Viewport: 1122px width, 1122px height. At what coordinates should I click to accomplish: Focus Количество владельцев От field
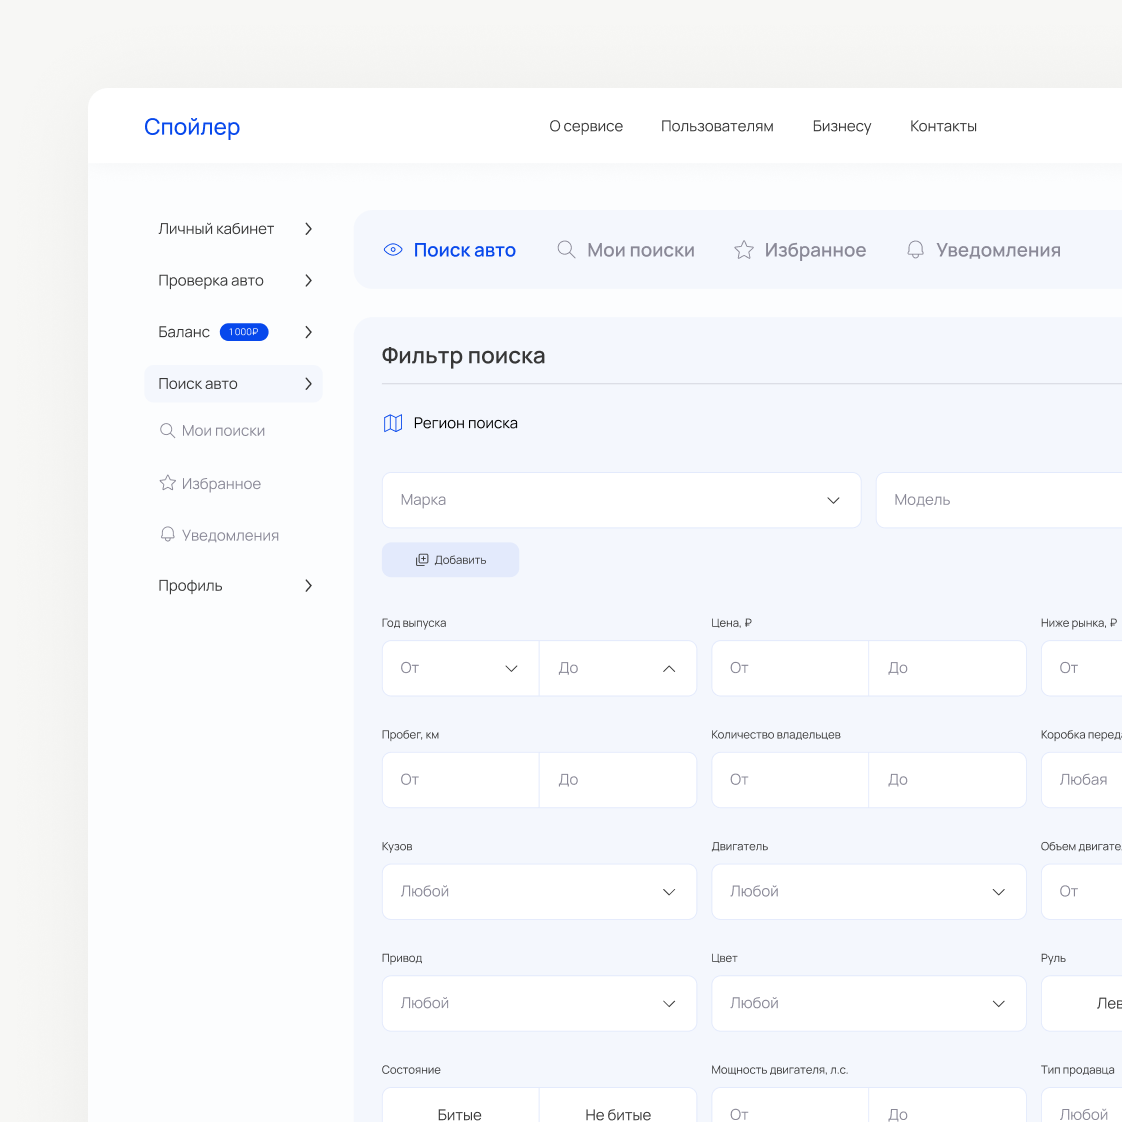tap(790, 780)
